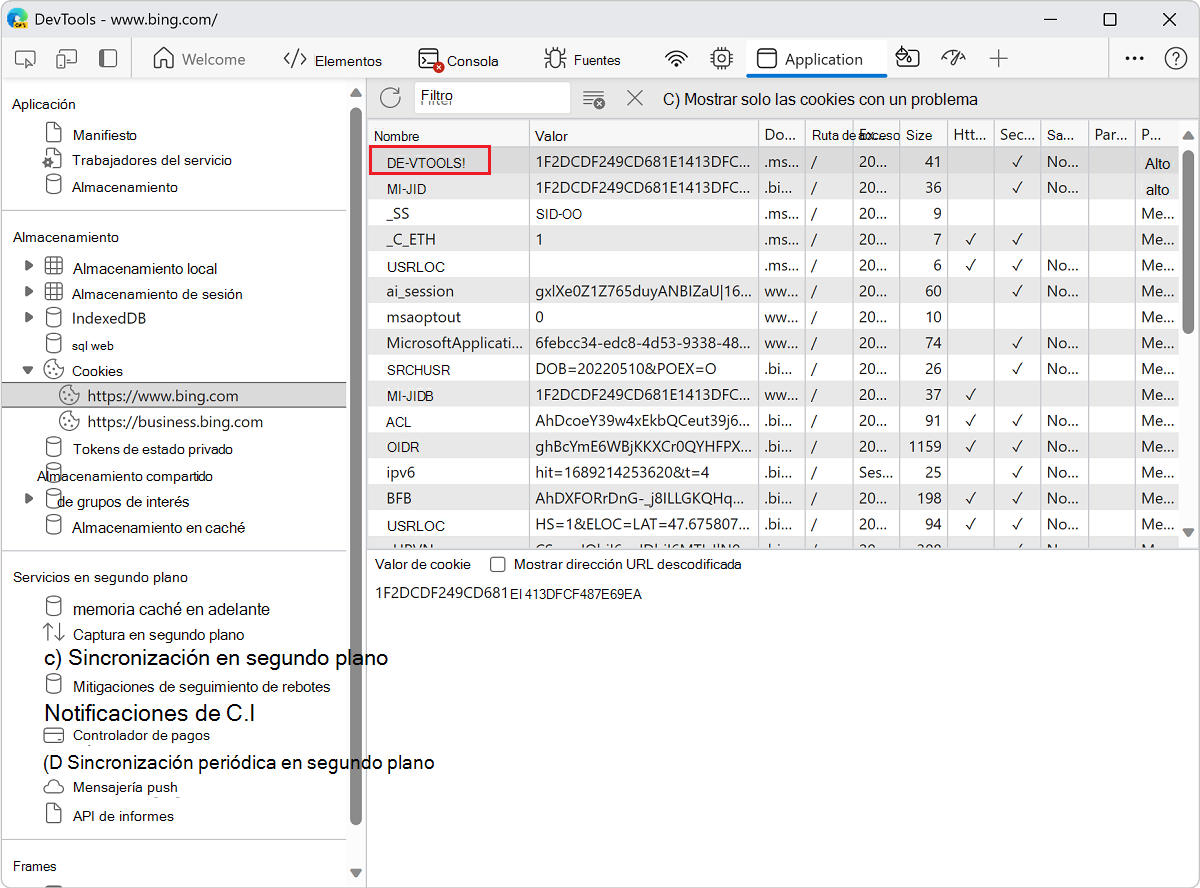Open DevTools settings gear icon
The image size is (1200, 888).
pyautogui.click(x=721, y=59)
